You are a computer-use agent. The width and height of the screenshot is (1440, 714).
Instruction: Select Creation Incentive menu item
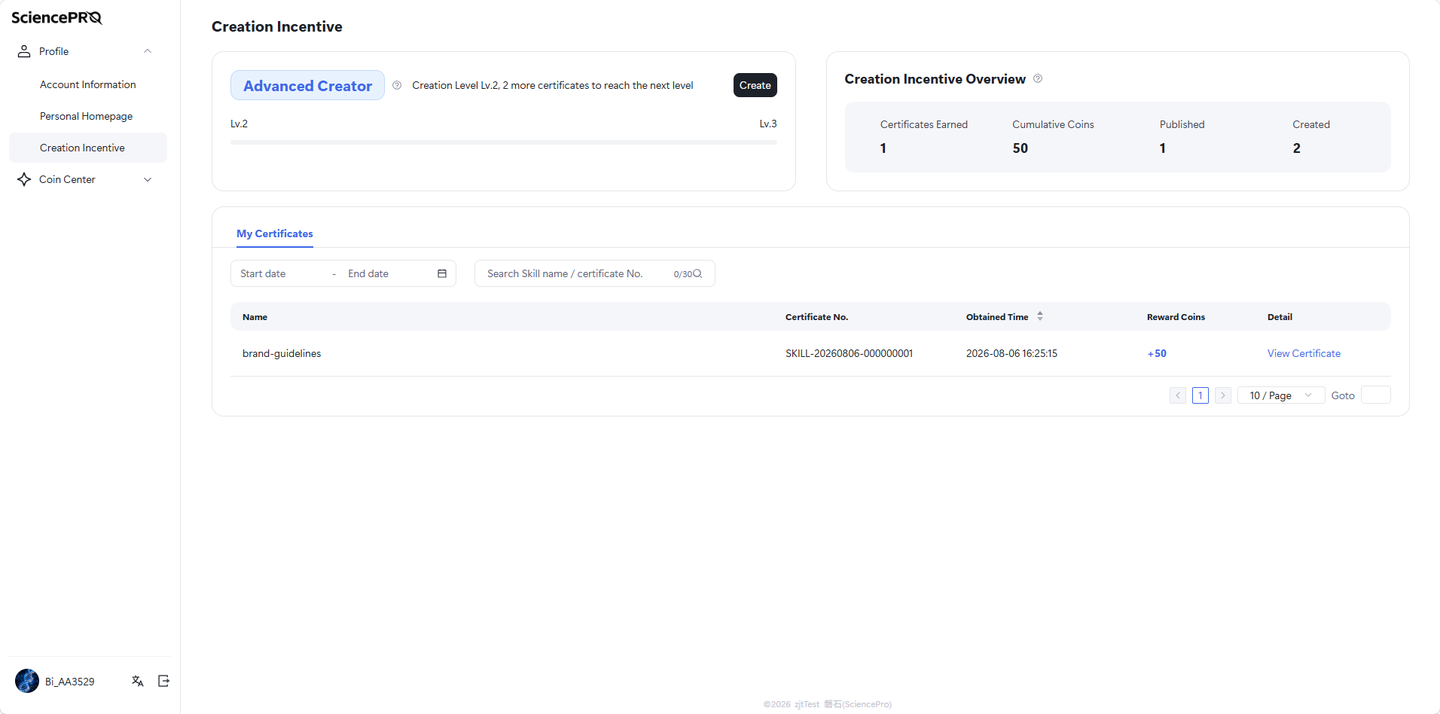(88, 148)
